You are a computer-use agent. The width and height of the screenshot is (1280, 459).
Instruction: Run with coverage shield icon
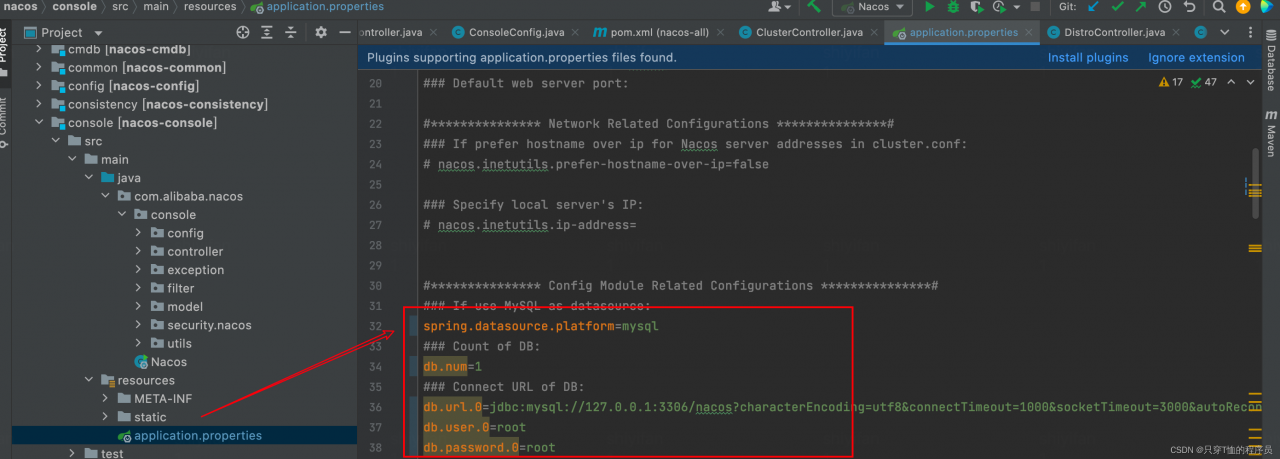pos(976,6)
